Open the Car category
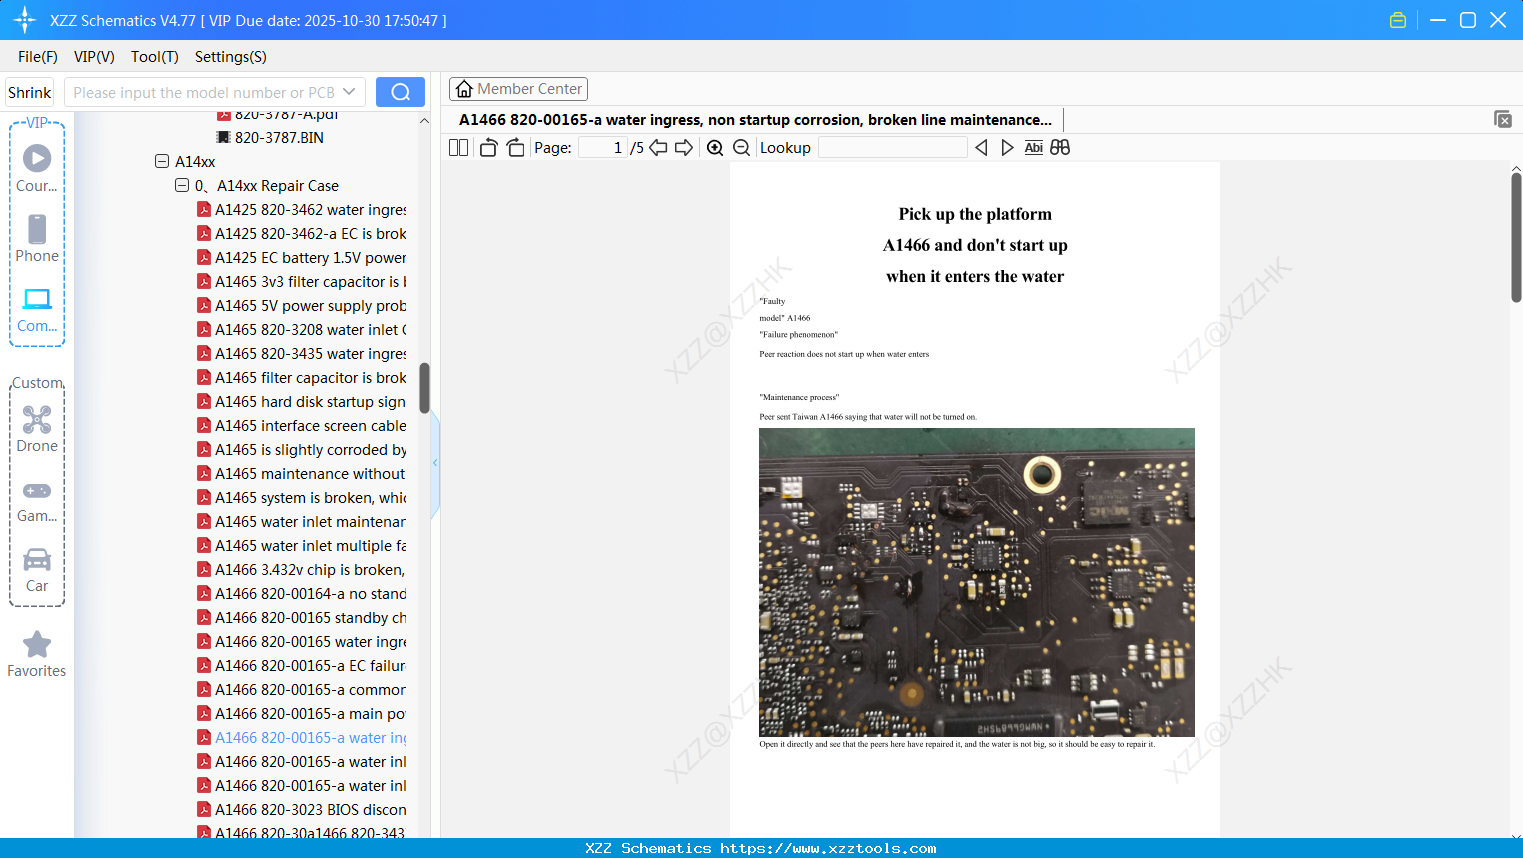The width and height of the screenshot is (1523, 858). click(37, 570)
